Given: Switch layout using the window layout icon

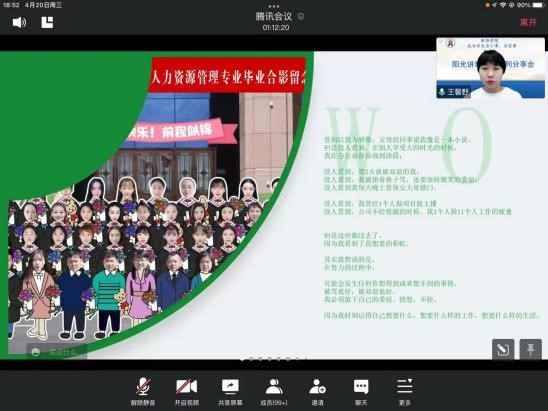Looking at the screenshot, I should click(47, 22).
